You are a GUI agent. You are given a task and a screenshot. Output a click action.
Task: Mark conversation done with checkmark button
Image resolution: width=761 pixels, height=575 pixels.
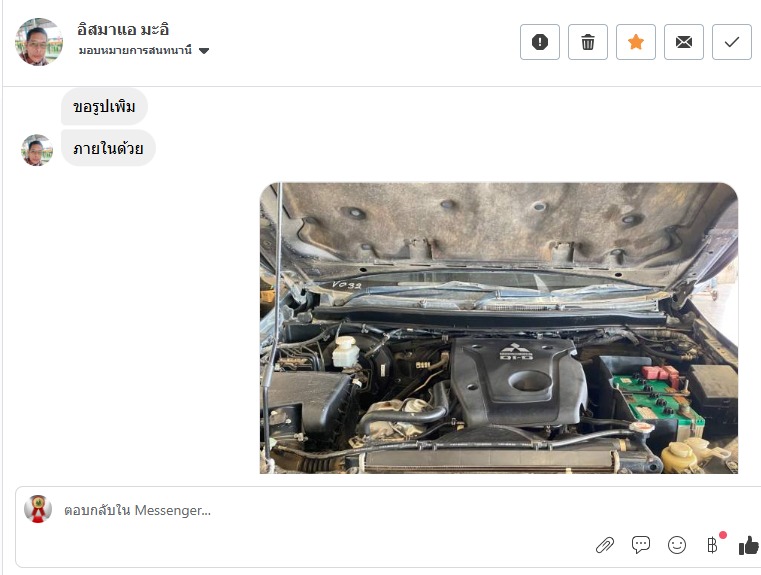pyautogui.click(x=732, y=42)
